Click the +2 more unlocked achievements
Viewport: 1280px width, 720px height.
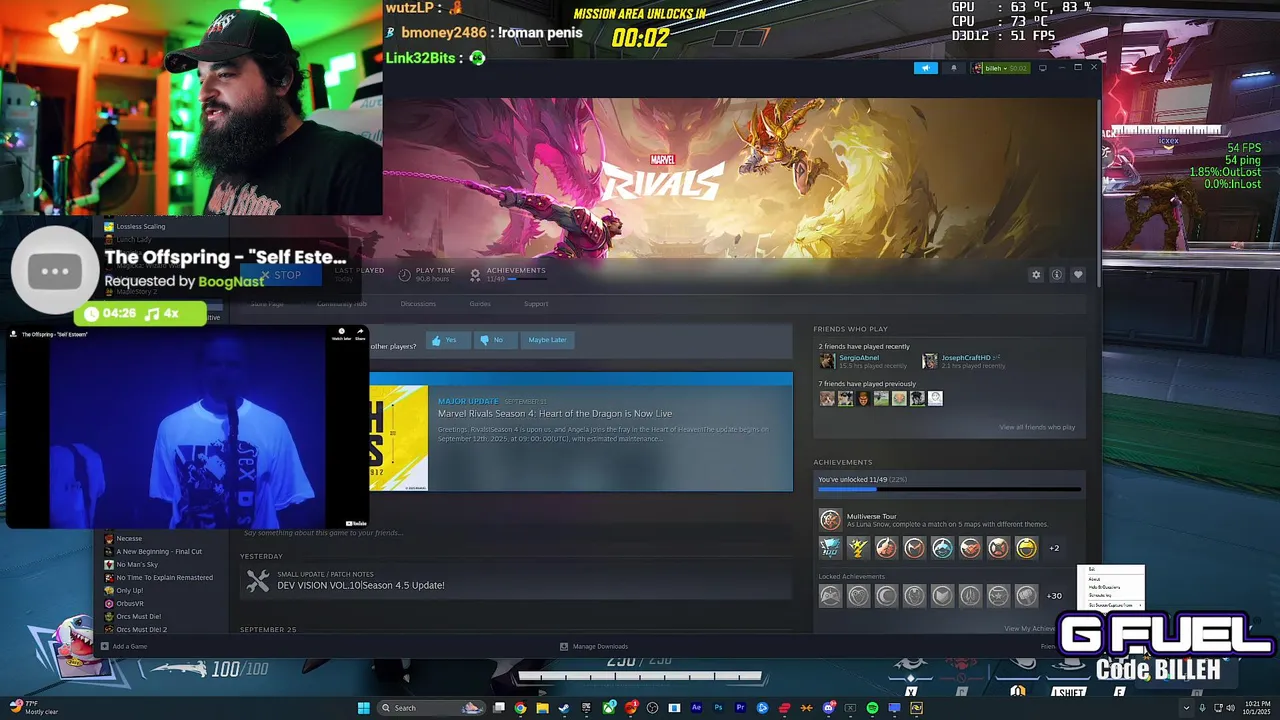(1054, 548)
